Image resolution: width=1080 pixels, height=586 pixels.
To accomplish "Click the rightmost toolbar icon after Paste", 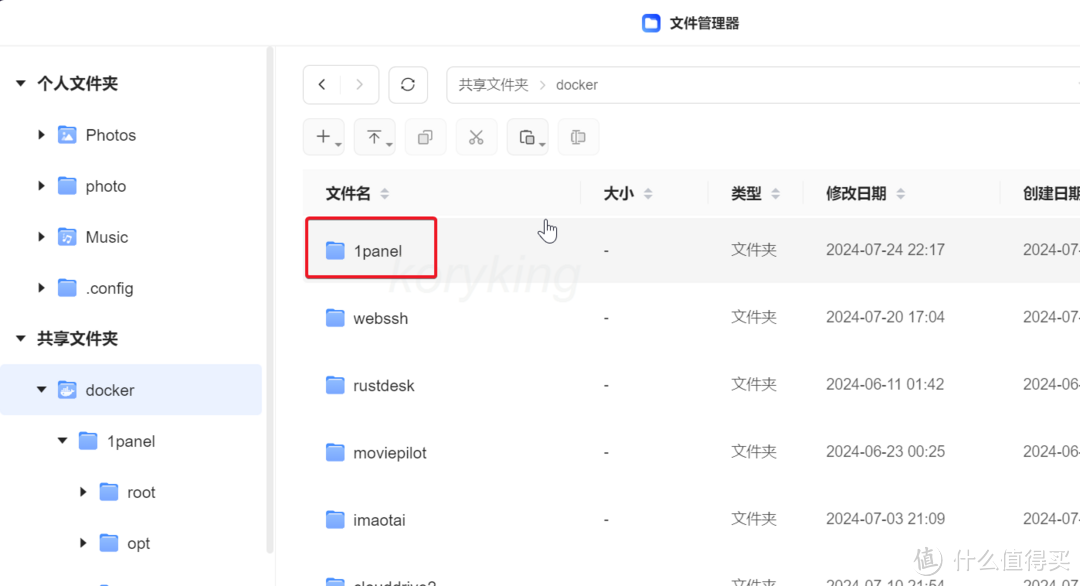I will click(578, 137).
